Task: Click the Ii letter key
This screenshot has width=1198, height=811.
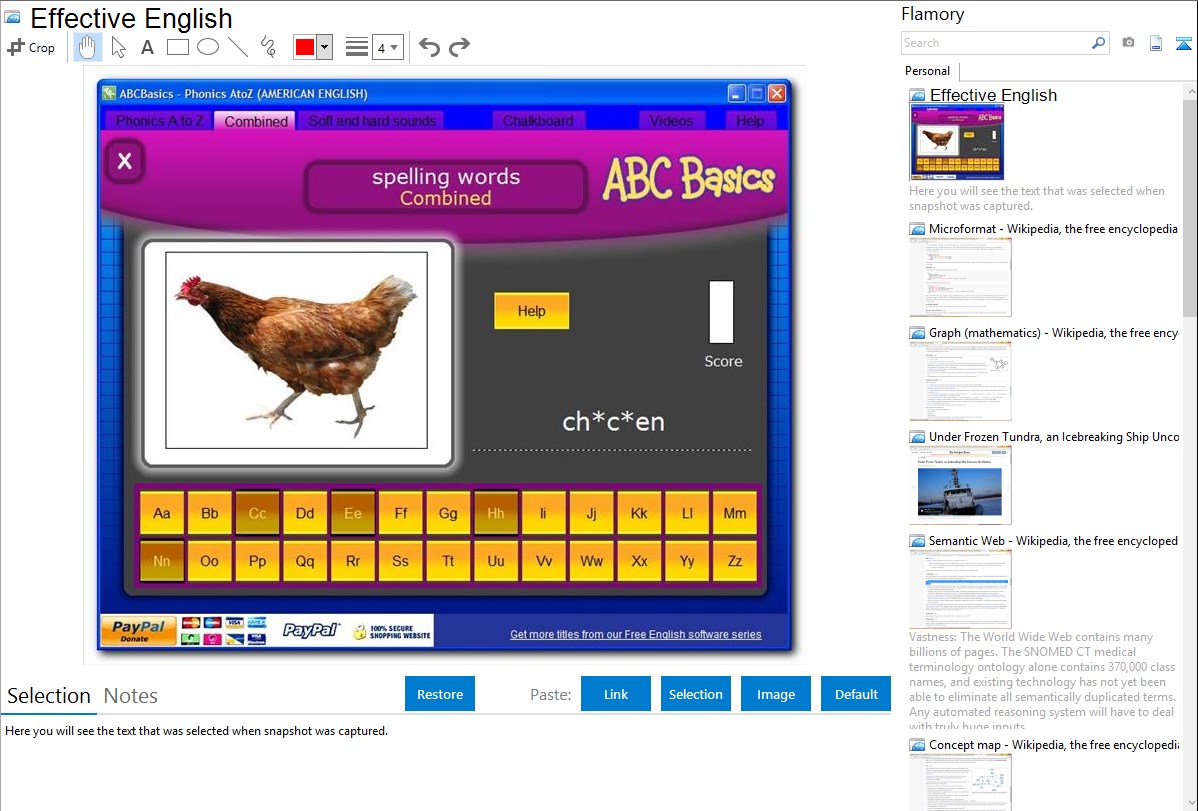Action: coord(543,513)
